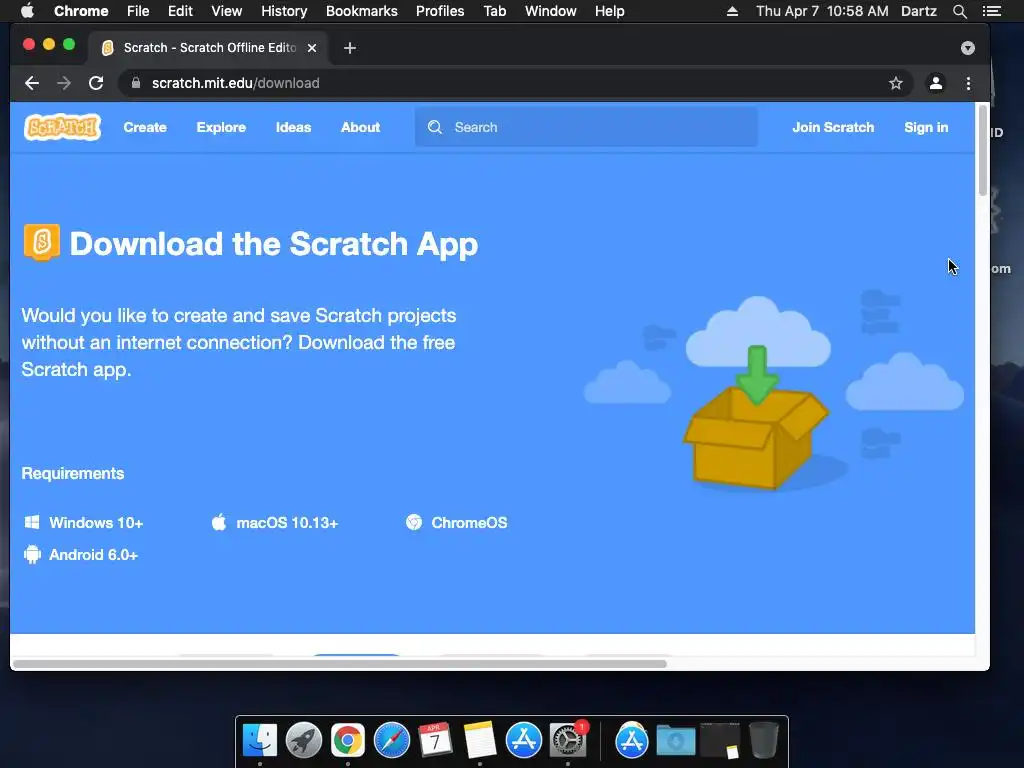This screenshot has width=1024, height=768.
Task: Open the Chrome profile avatar icon
Action: [x=936, y=83]
